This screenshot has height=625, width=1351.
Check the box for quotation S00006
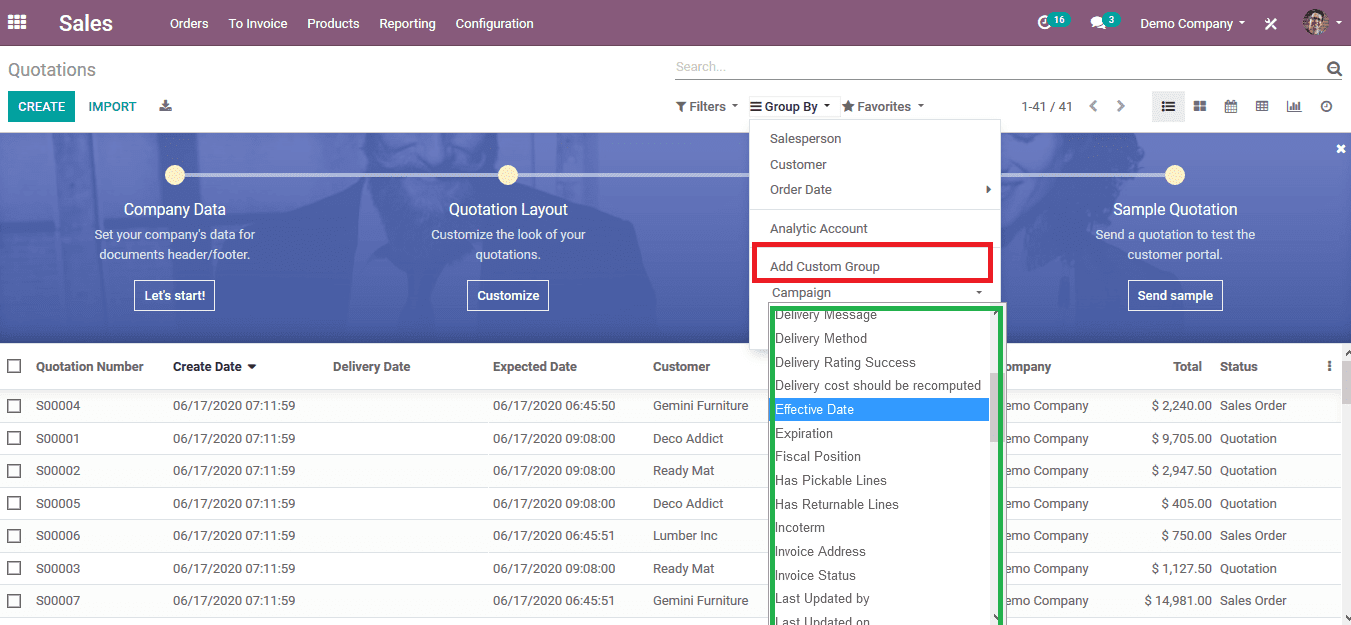(x=14, y=536)
